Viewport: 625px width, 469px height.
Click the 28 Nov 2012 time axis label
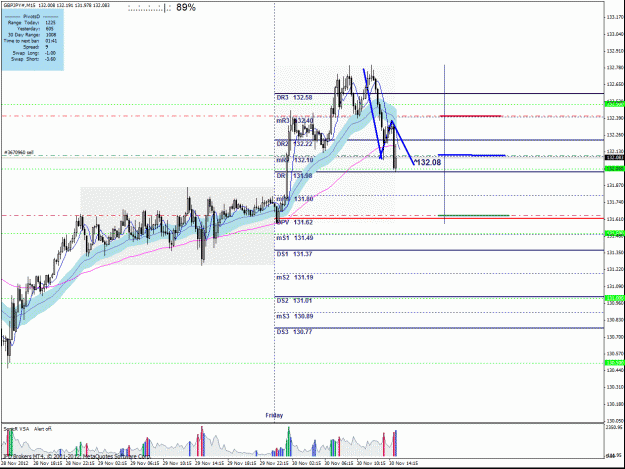pyautogui.click(x=15, y=463)
